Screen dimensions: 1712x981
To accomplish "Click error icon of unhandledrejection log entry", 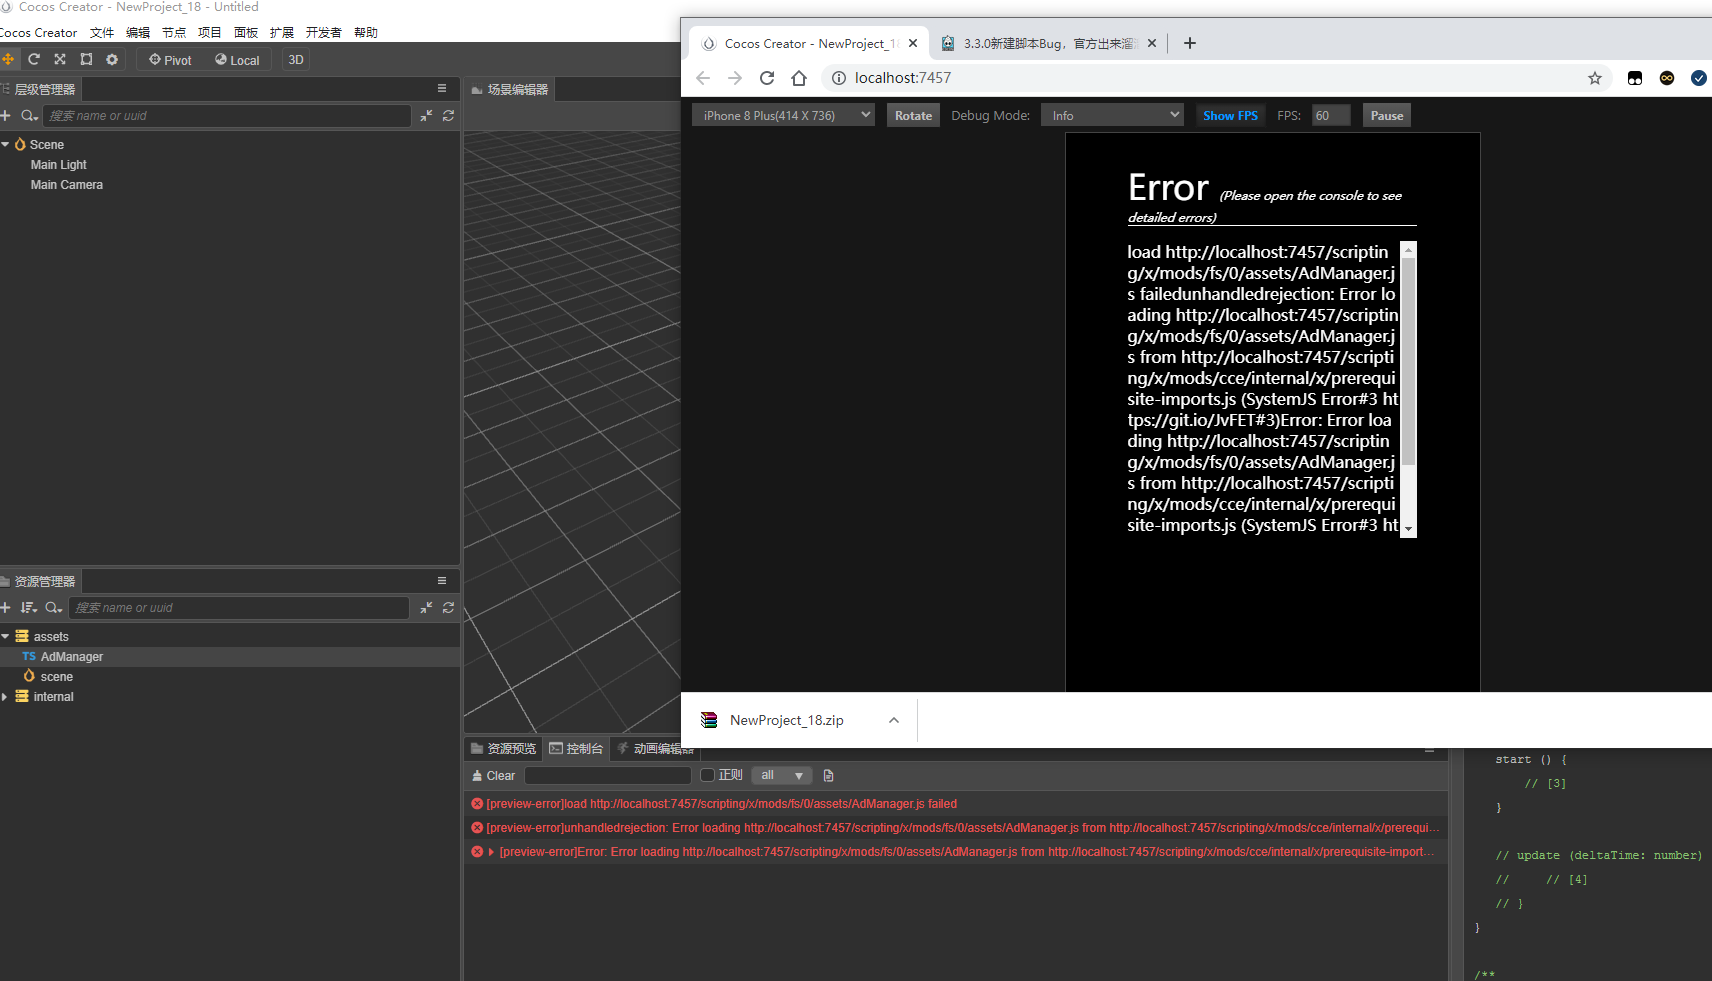I will (x=477, y=828).
